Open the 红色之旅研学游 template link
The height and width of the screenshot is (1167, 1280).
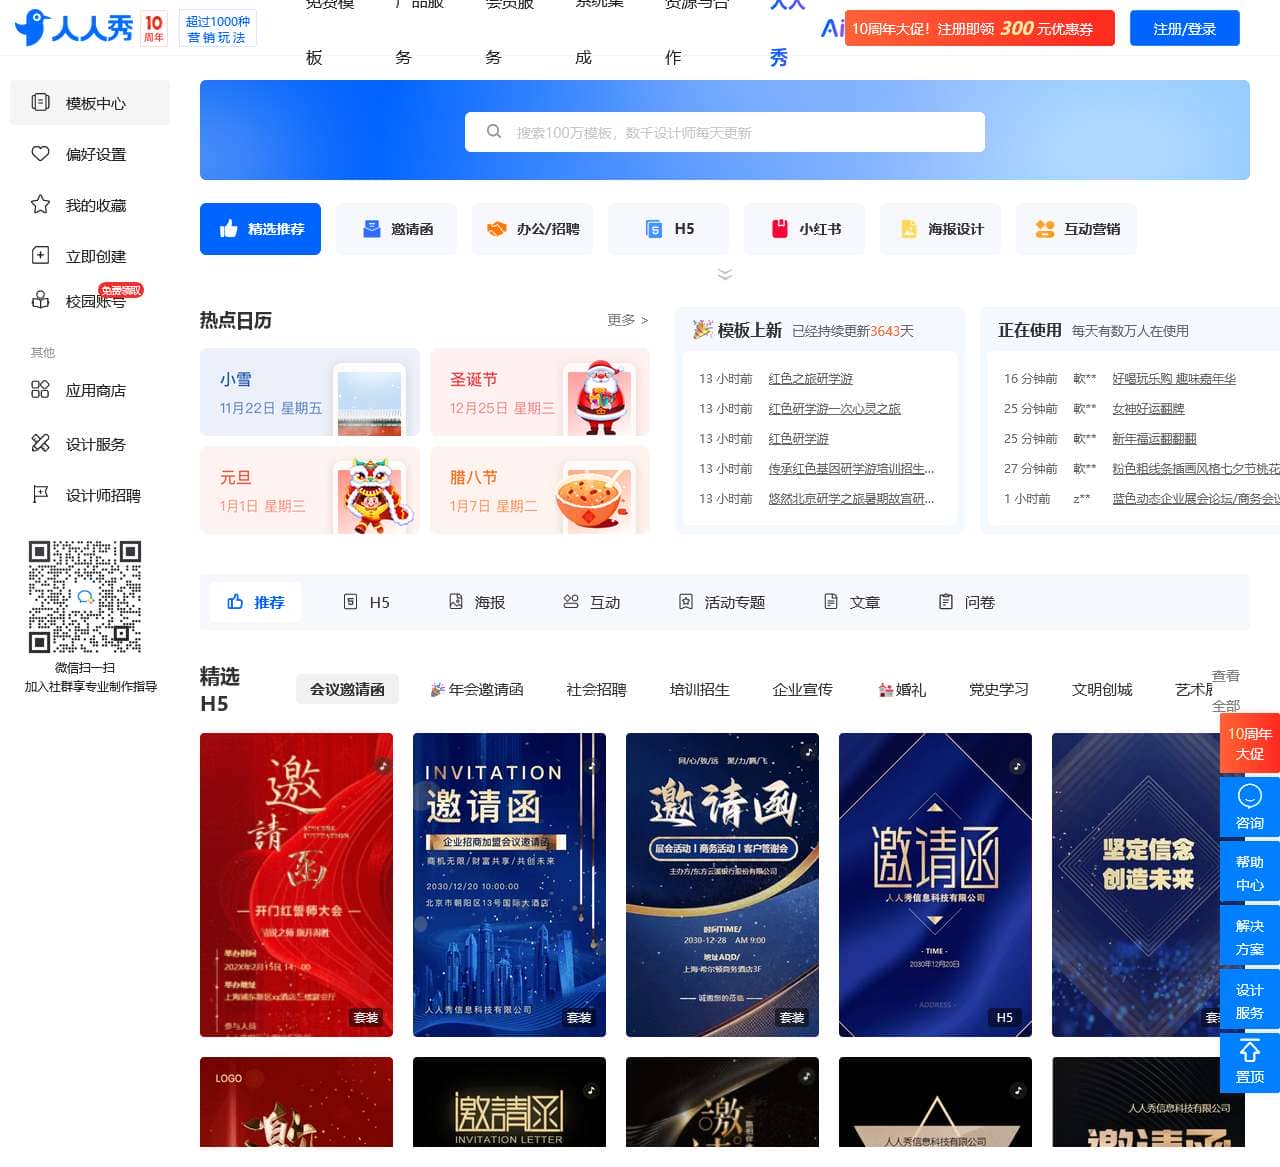tap(810, 379)
